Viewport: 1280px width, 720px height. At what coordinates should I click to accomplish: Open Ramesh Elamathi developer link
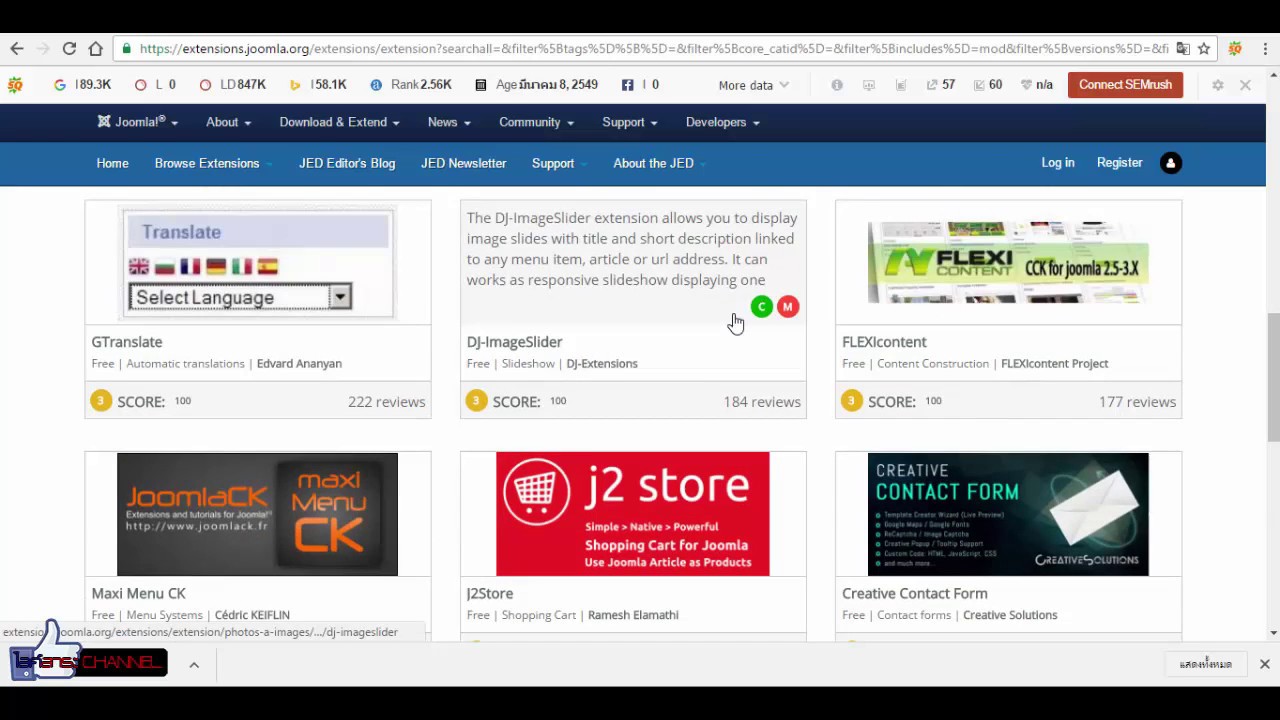pyautogui.click(x=633, y=615)
